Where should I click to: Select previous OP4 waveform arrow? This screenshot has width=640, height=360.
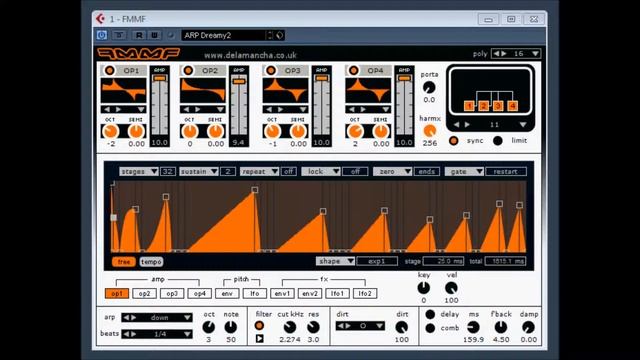pyautogui.click(x=351, y=109)
